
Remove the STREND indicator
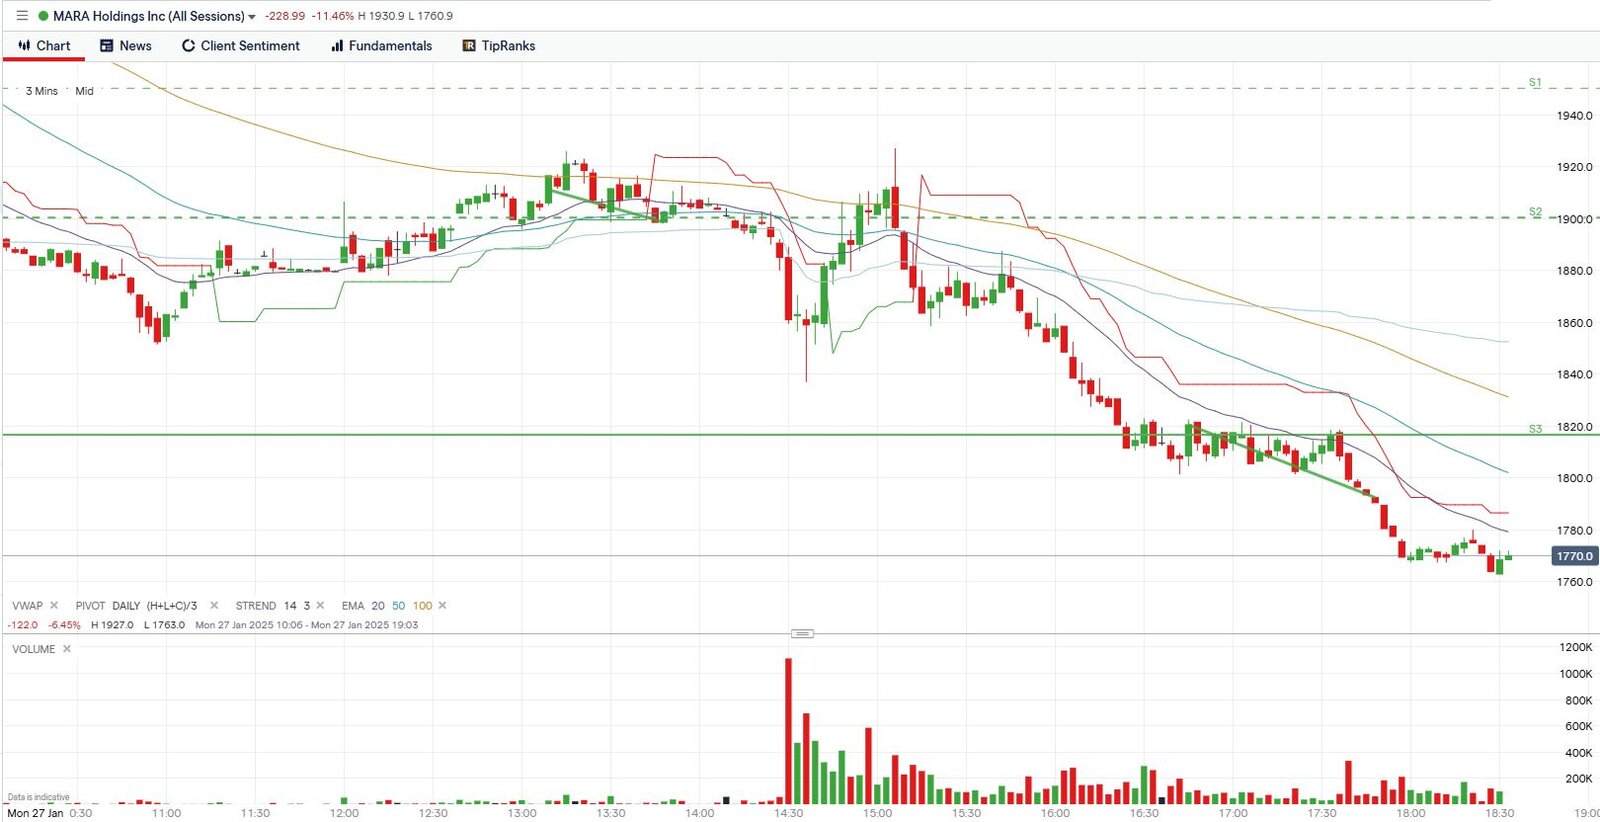320,606
